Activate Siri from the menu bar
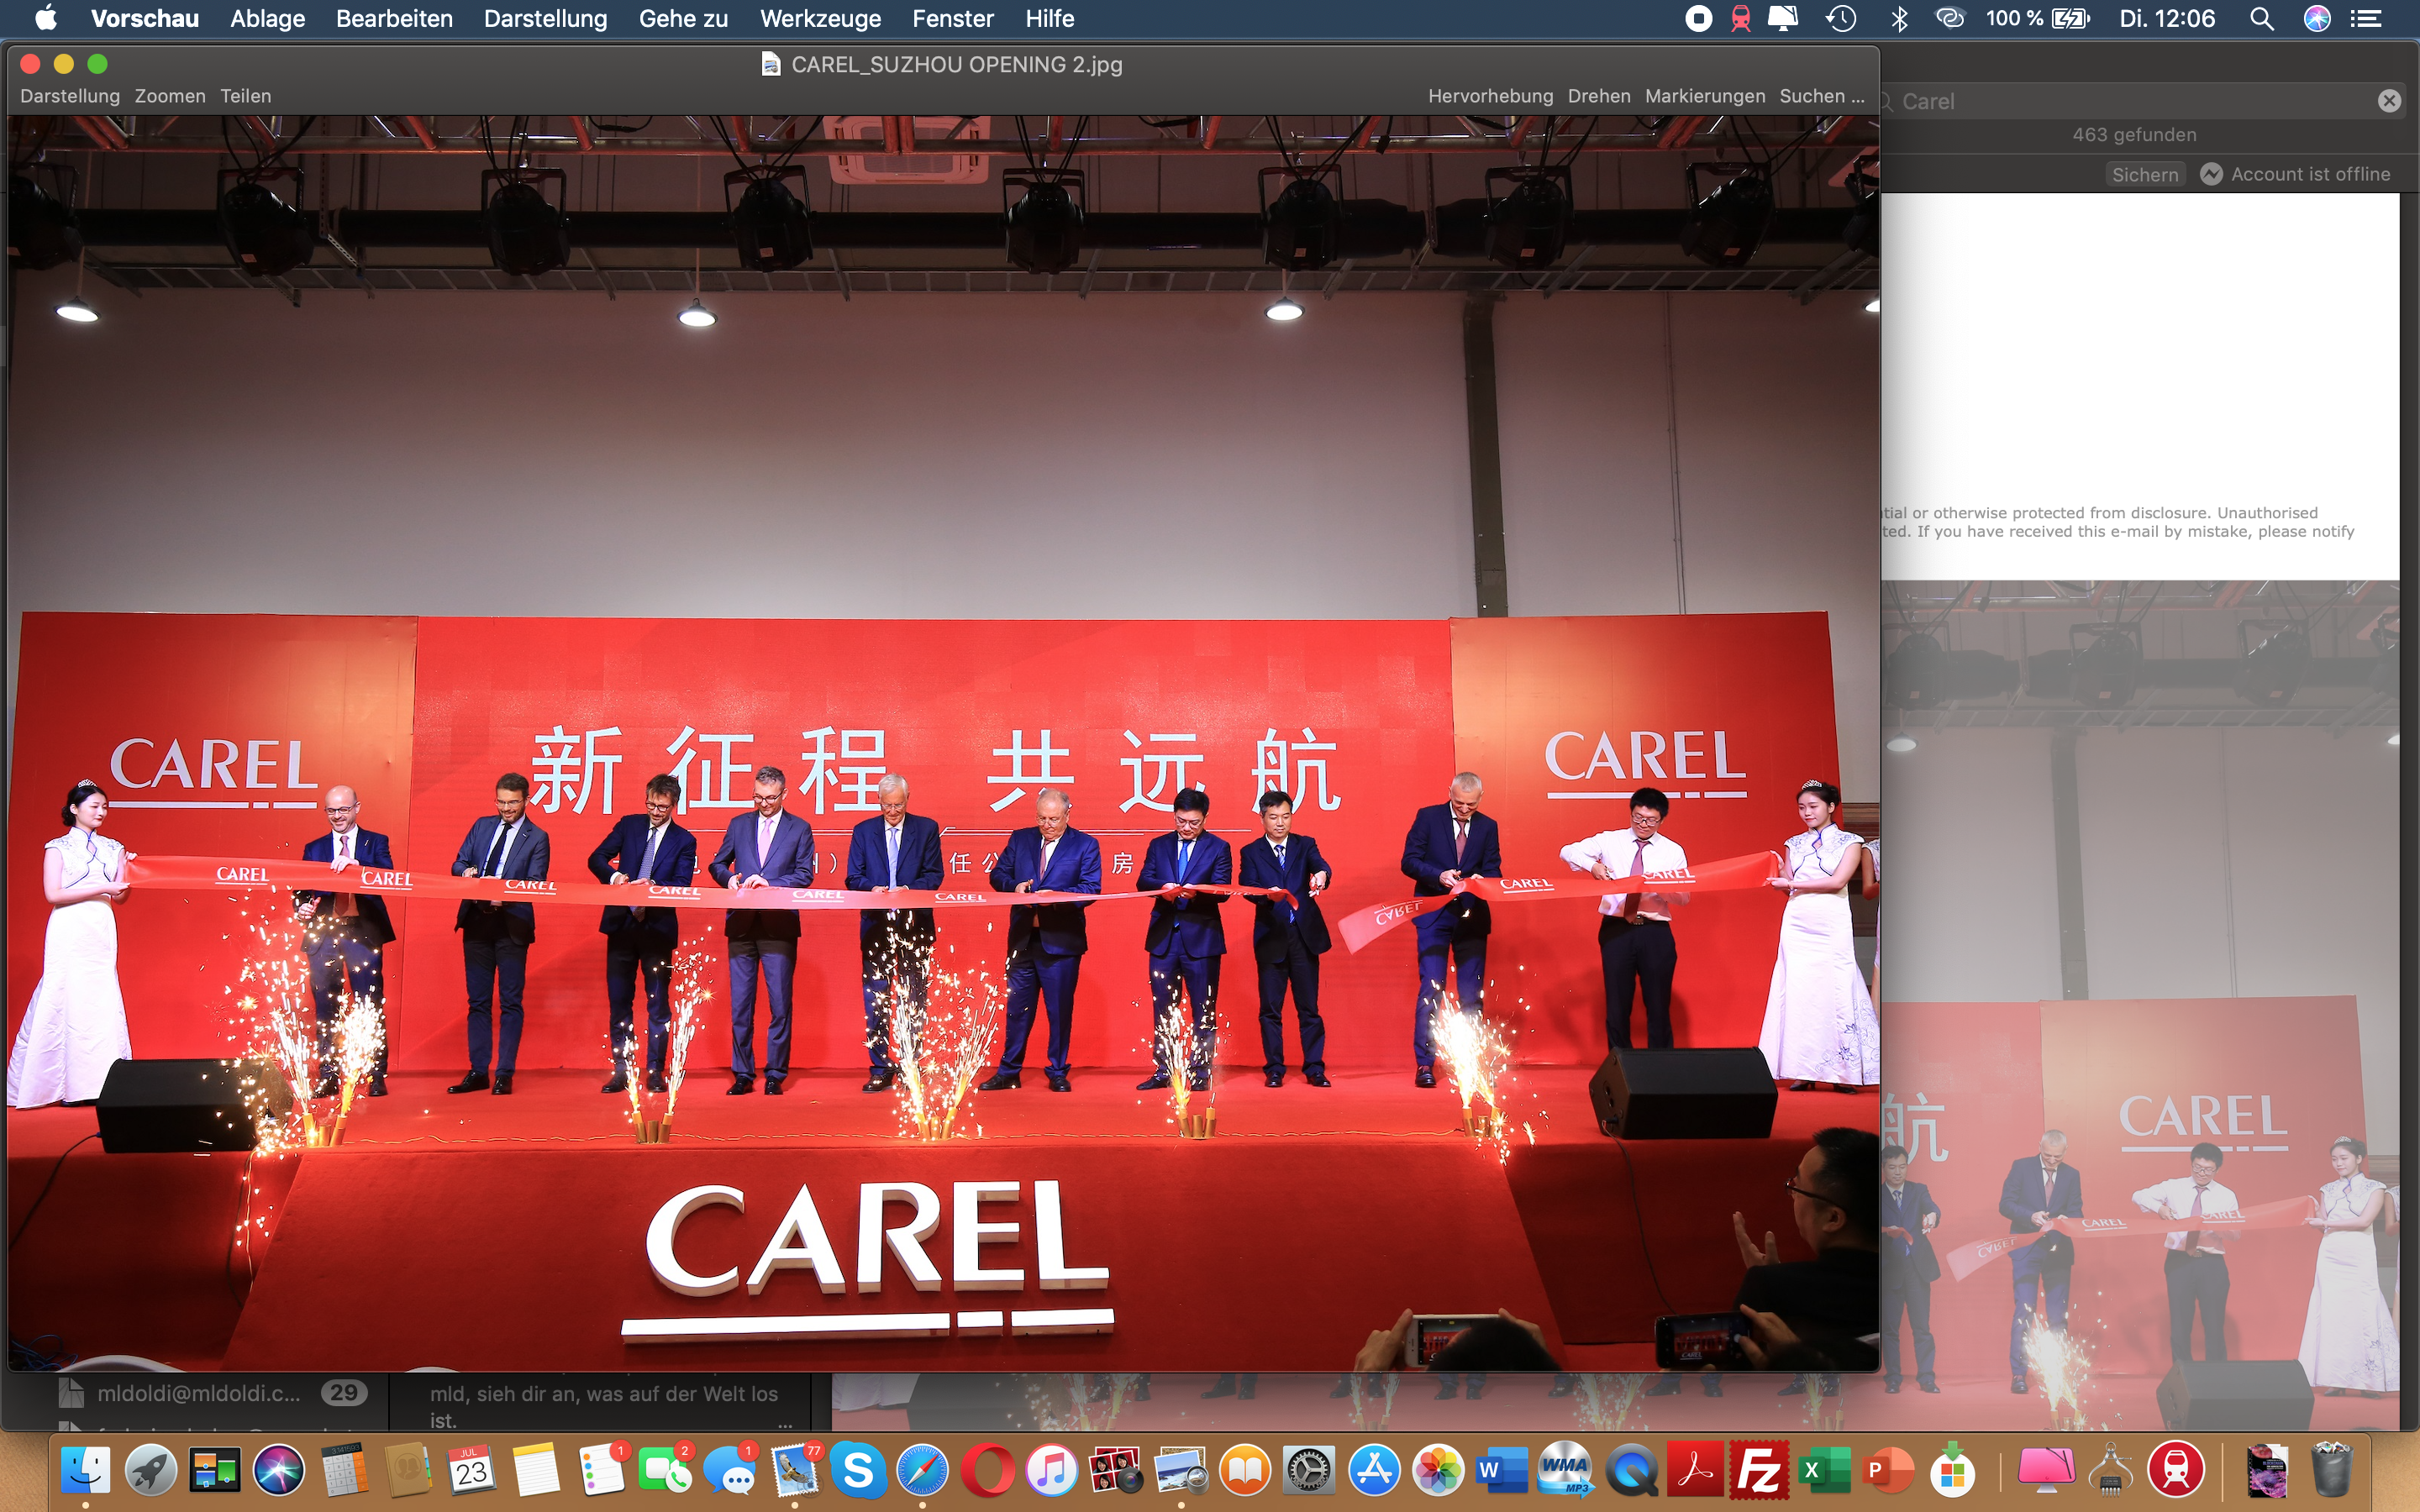The height and width of the screenshot is (1512, 2420). (2317, 18)
